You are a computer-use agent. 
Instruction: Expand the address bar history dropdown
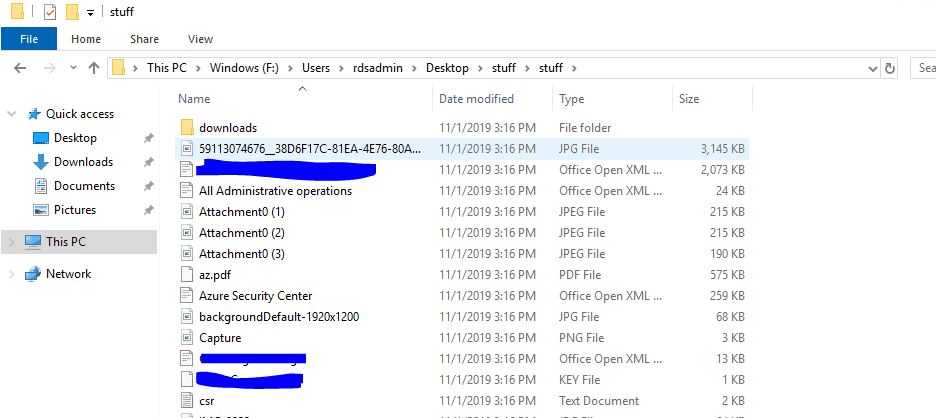click(872, 68)
